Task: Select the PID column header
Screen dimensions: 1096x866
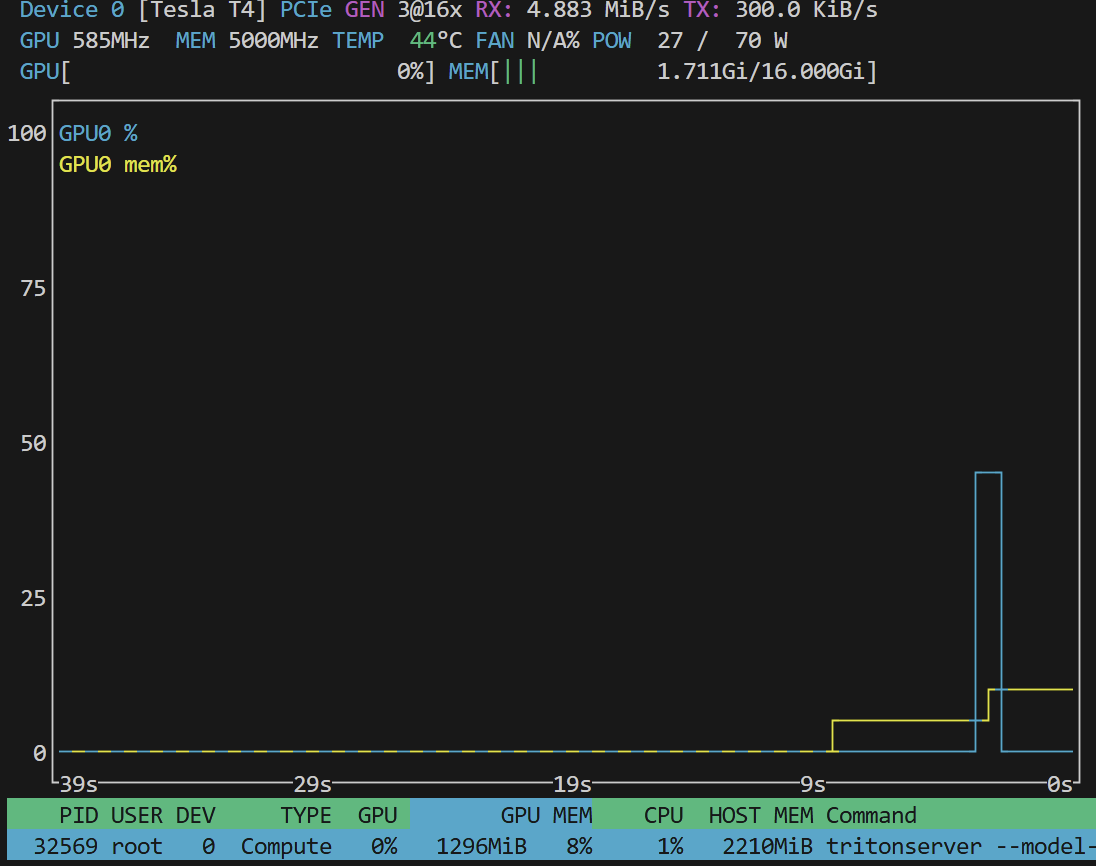Action: click(x=78, y=815)
